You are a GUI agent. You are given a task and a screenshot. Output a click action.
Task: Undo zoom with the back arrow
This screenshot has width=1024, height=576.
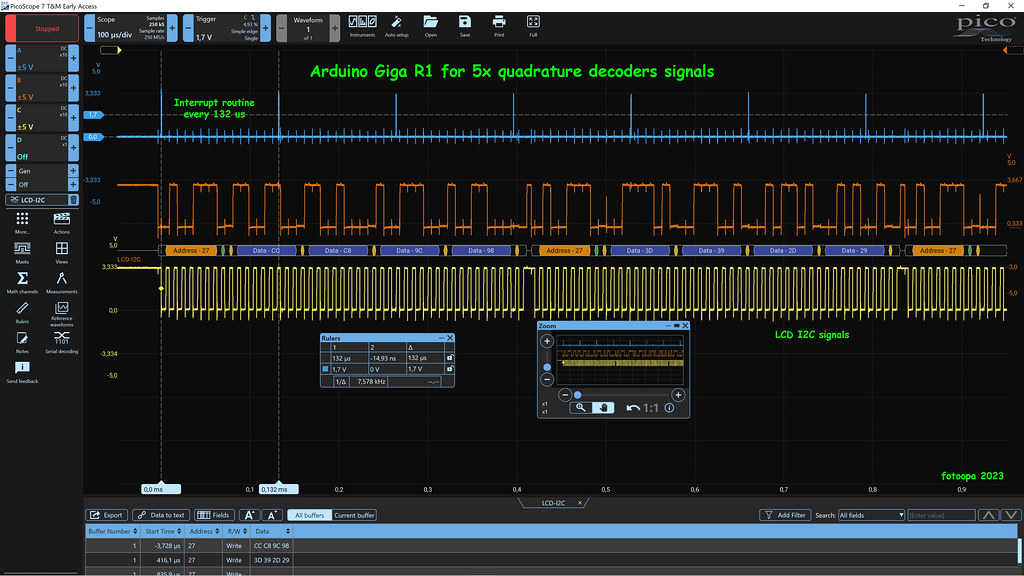(633, 408)
